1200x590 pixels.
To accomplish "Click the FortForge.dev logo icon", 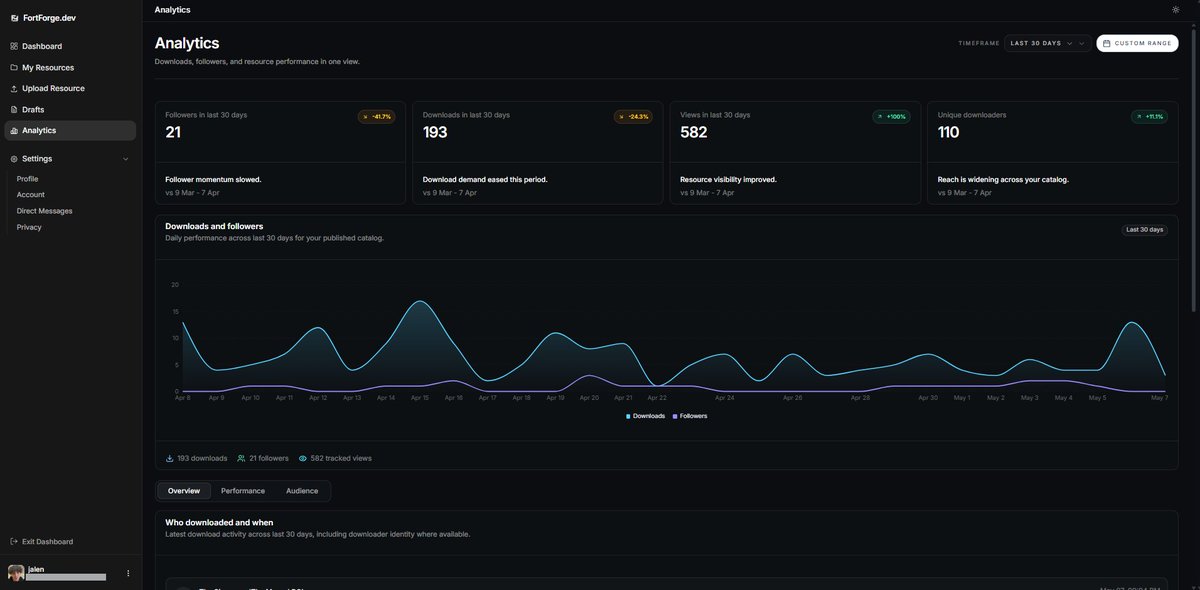I will point(14,18).
